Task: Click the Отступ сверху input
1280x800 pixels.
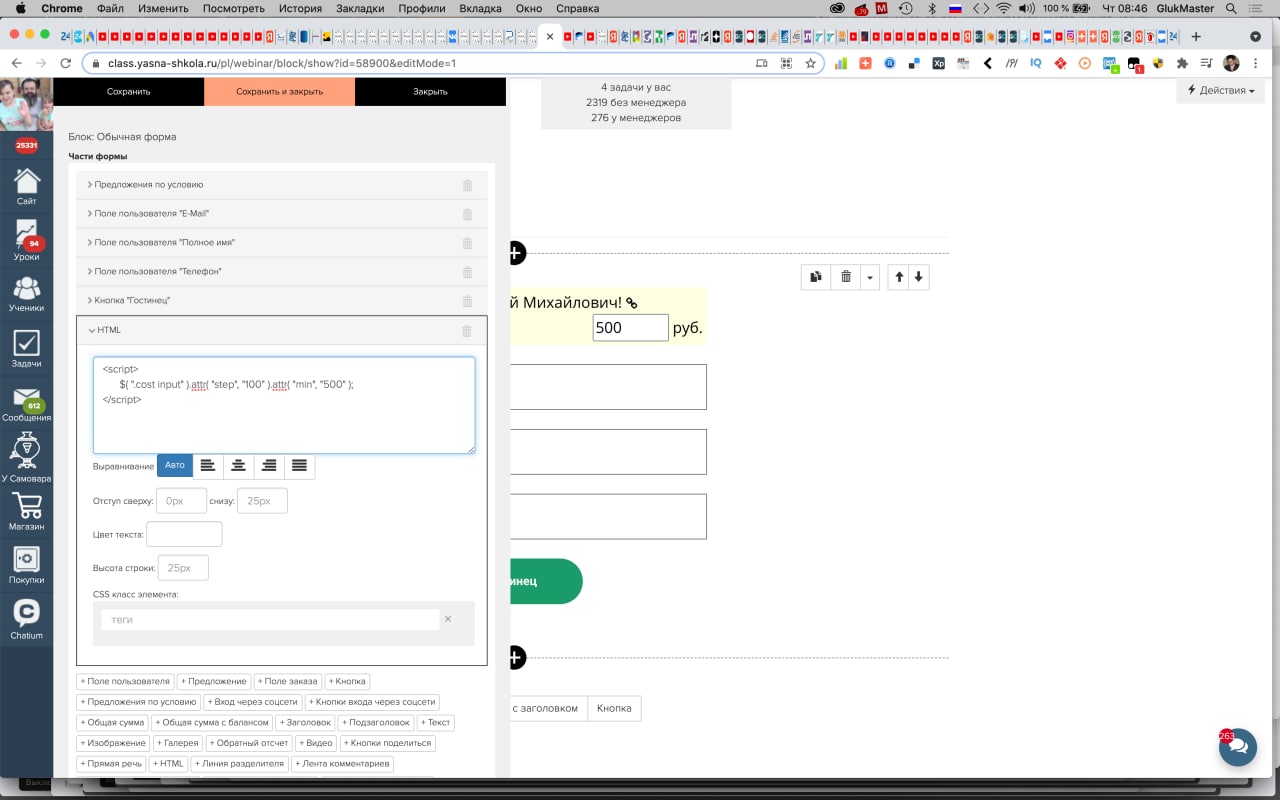Action: click(182, 500)
